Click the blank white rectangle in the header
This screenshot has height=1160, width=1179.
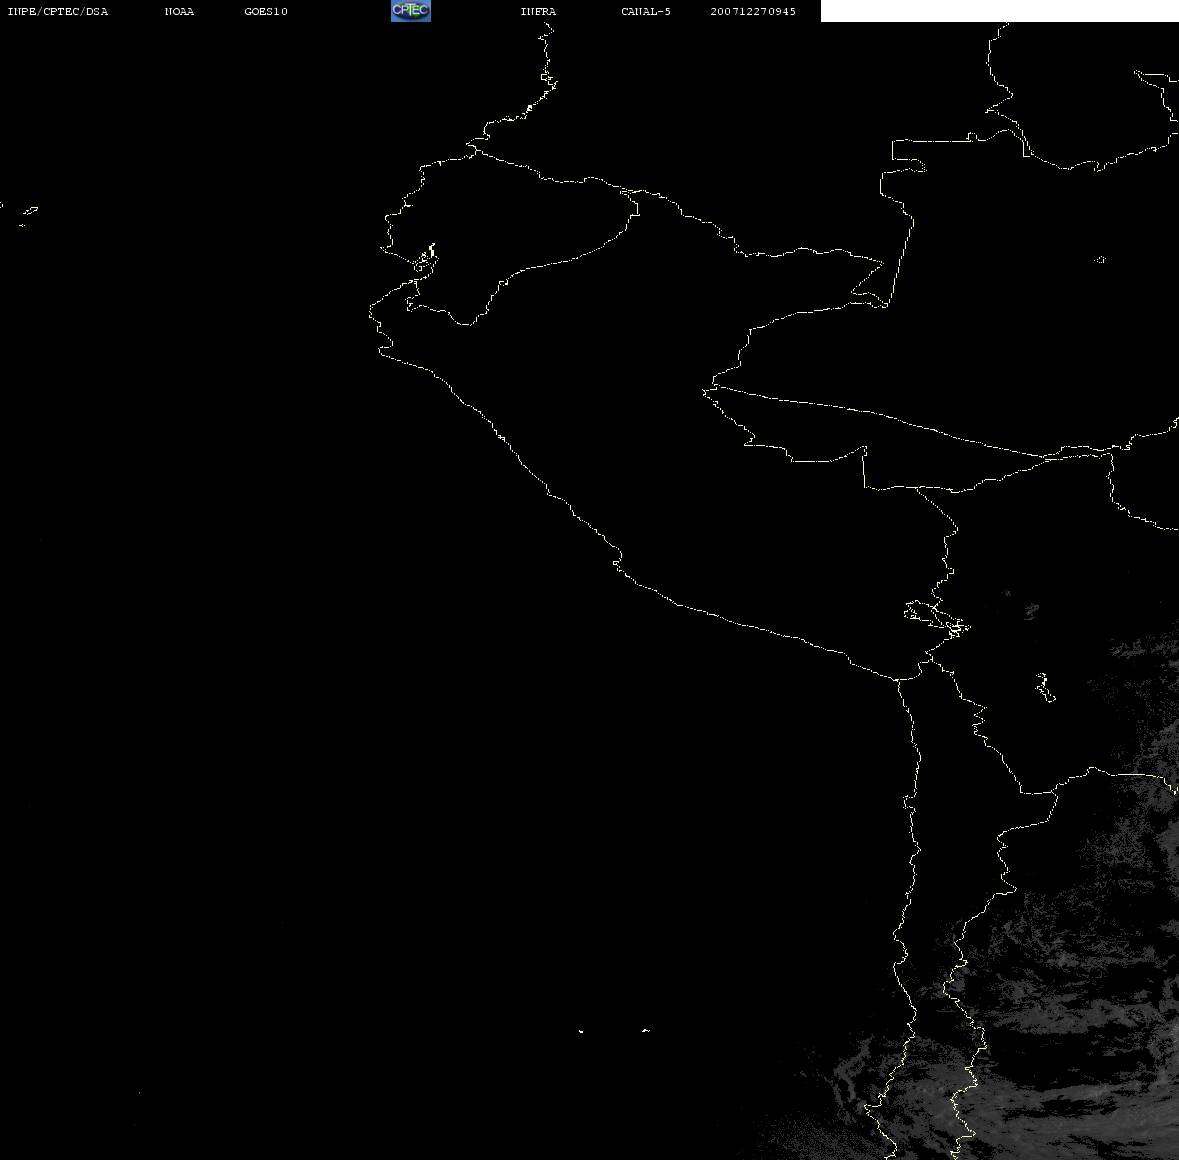tap(999, 11)
